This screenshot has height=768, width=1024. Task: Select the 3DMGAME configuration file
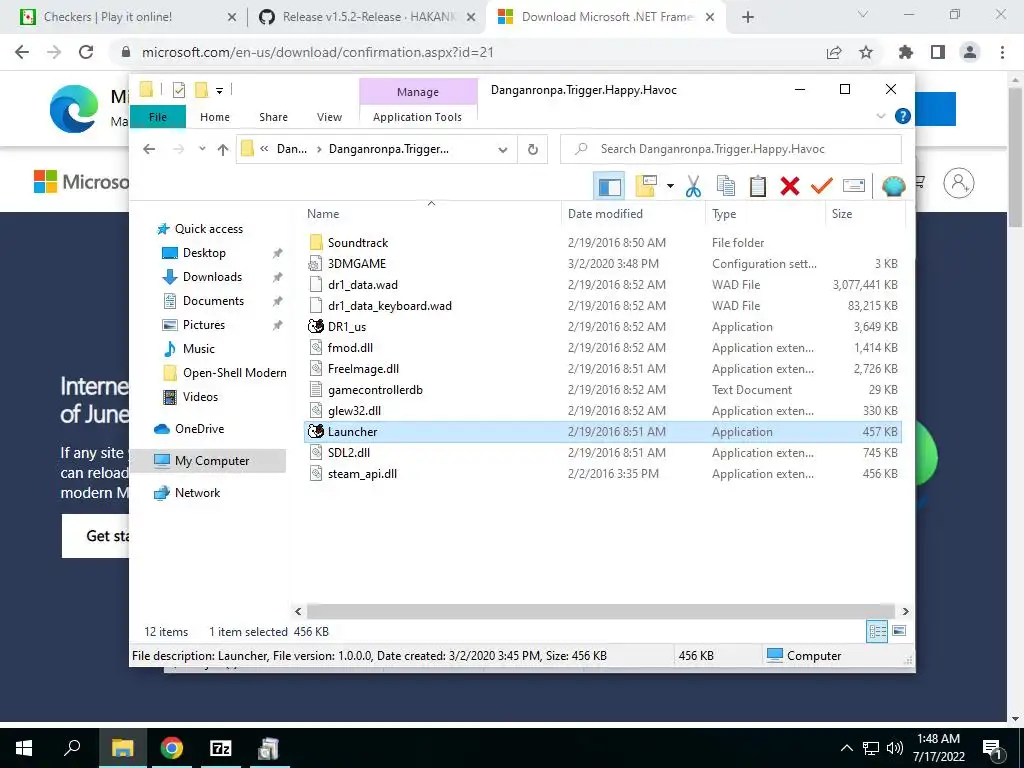[357, 264]
